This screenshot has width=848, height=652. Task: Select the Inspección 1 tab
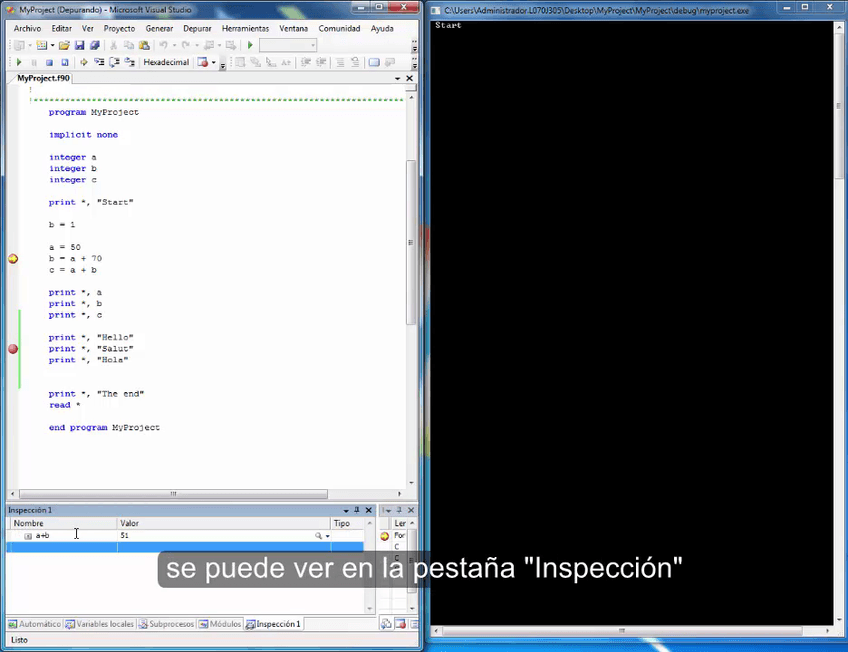[x=273, y=624]
